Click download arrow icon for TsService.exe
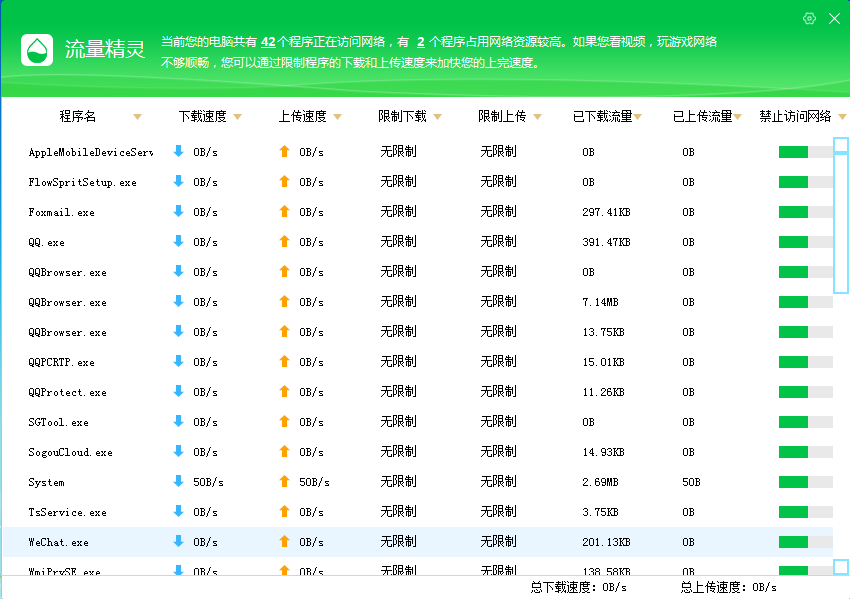 [x=178, y=511]
